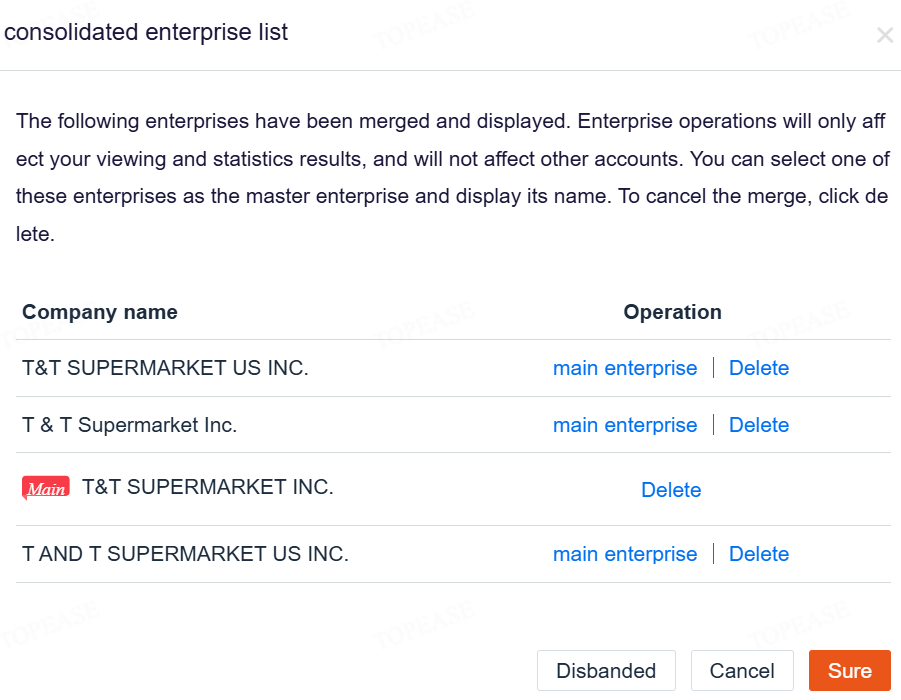Cancel the enterprise merge dialog
The width and height of the screenshot is (901, 700).
coord(742,671)
